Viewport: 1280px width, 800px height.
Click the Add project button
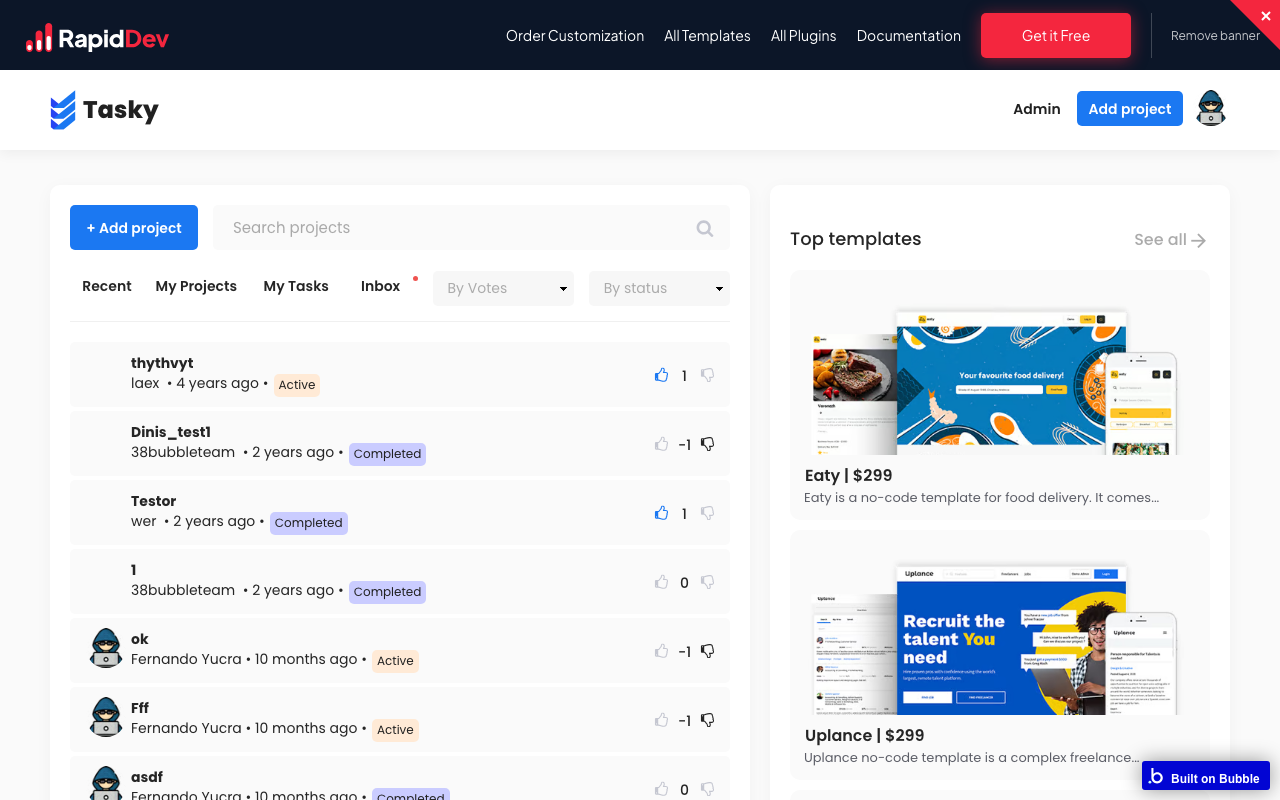click(x=1129, y=108)
